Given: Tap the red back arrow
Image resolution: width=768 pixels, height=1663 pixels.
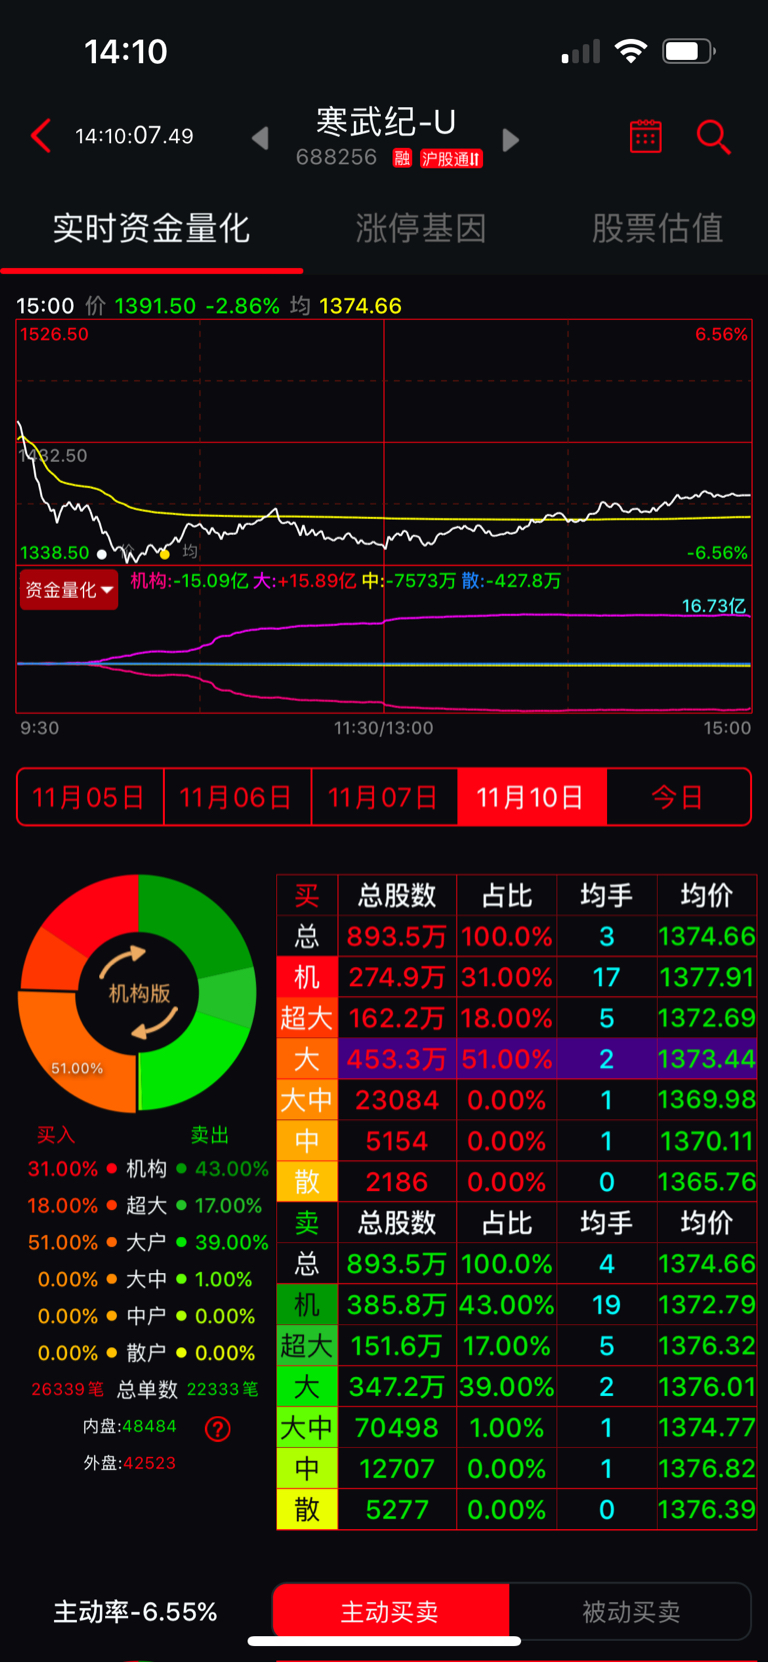Looking at the screenshot, I should [x=41, y=136].
